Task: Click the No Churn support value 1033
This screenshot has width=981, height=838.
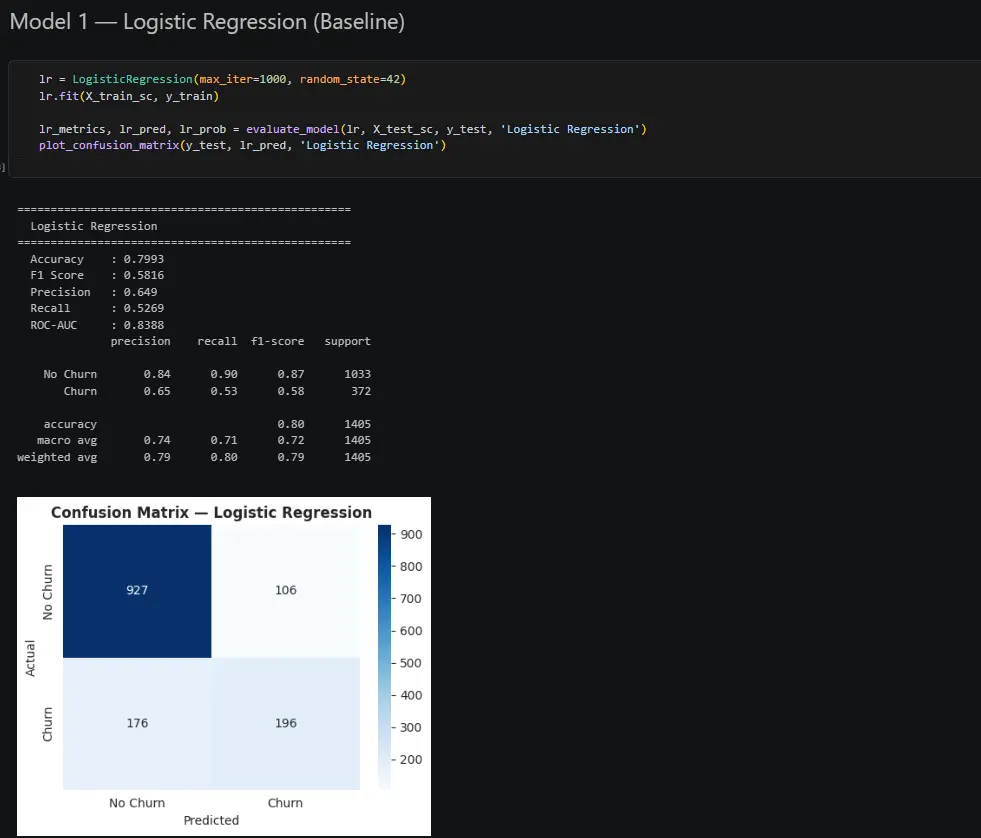Action: [357, 374]
